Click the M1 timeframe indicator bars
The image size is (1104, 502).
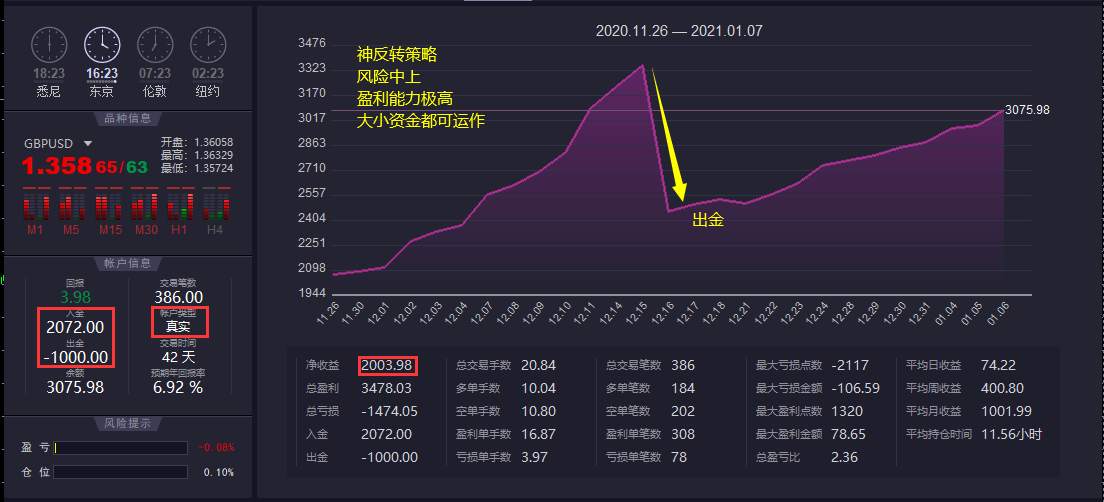[x=36, y=204]
